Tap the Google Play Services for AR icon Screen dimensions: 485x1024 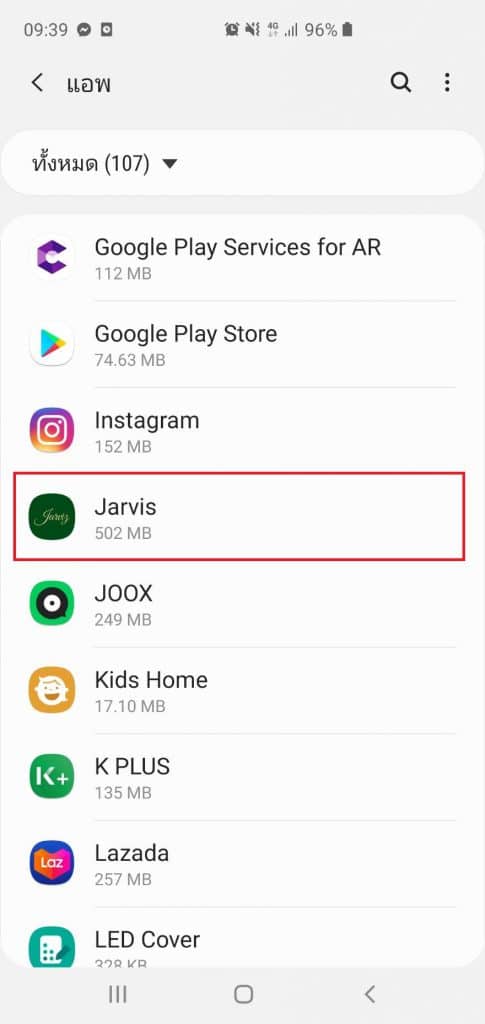(x=52, y=257)
